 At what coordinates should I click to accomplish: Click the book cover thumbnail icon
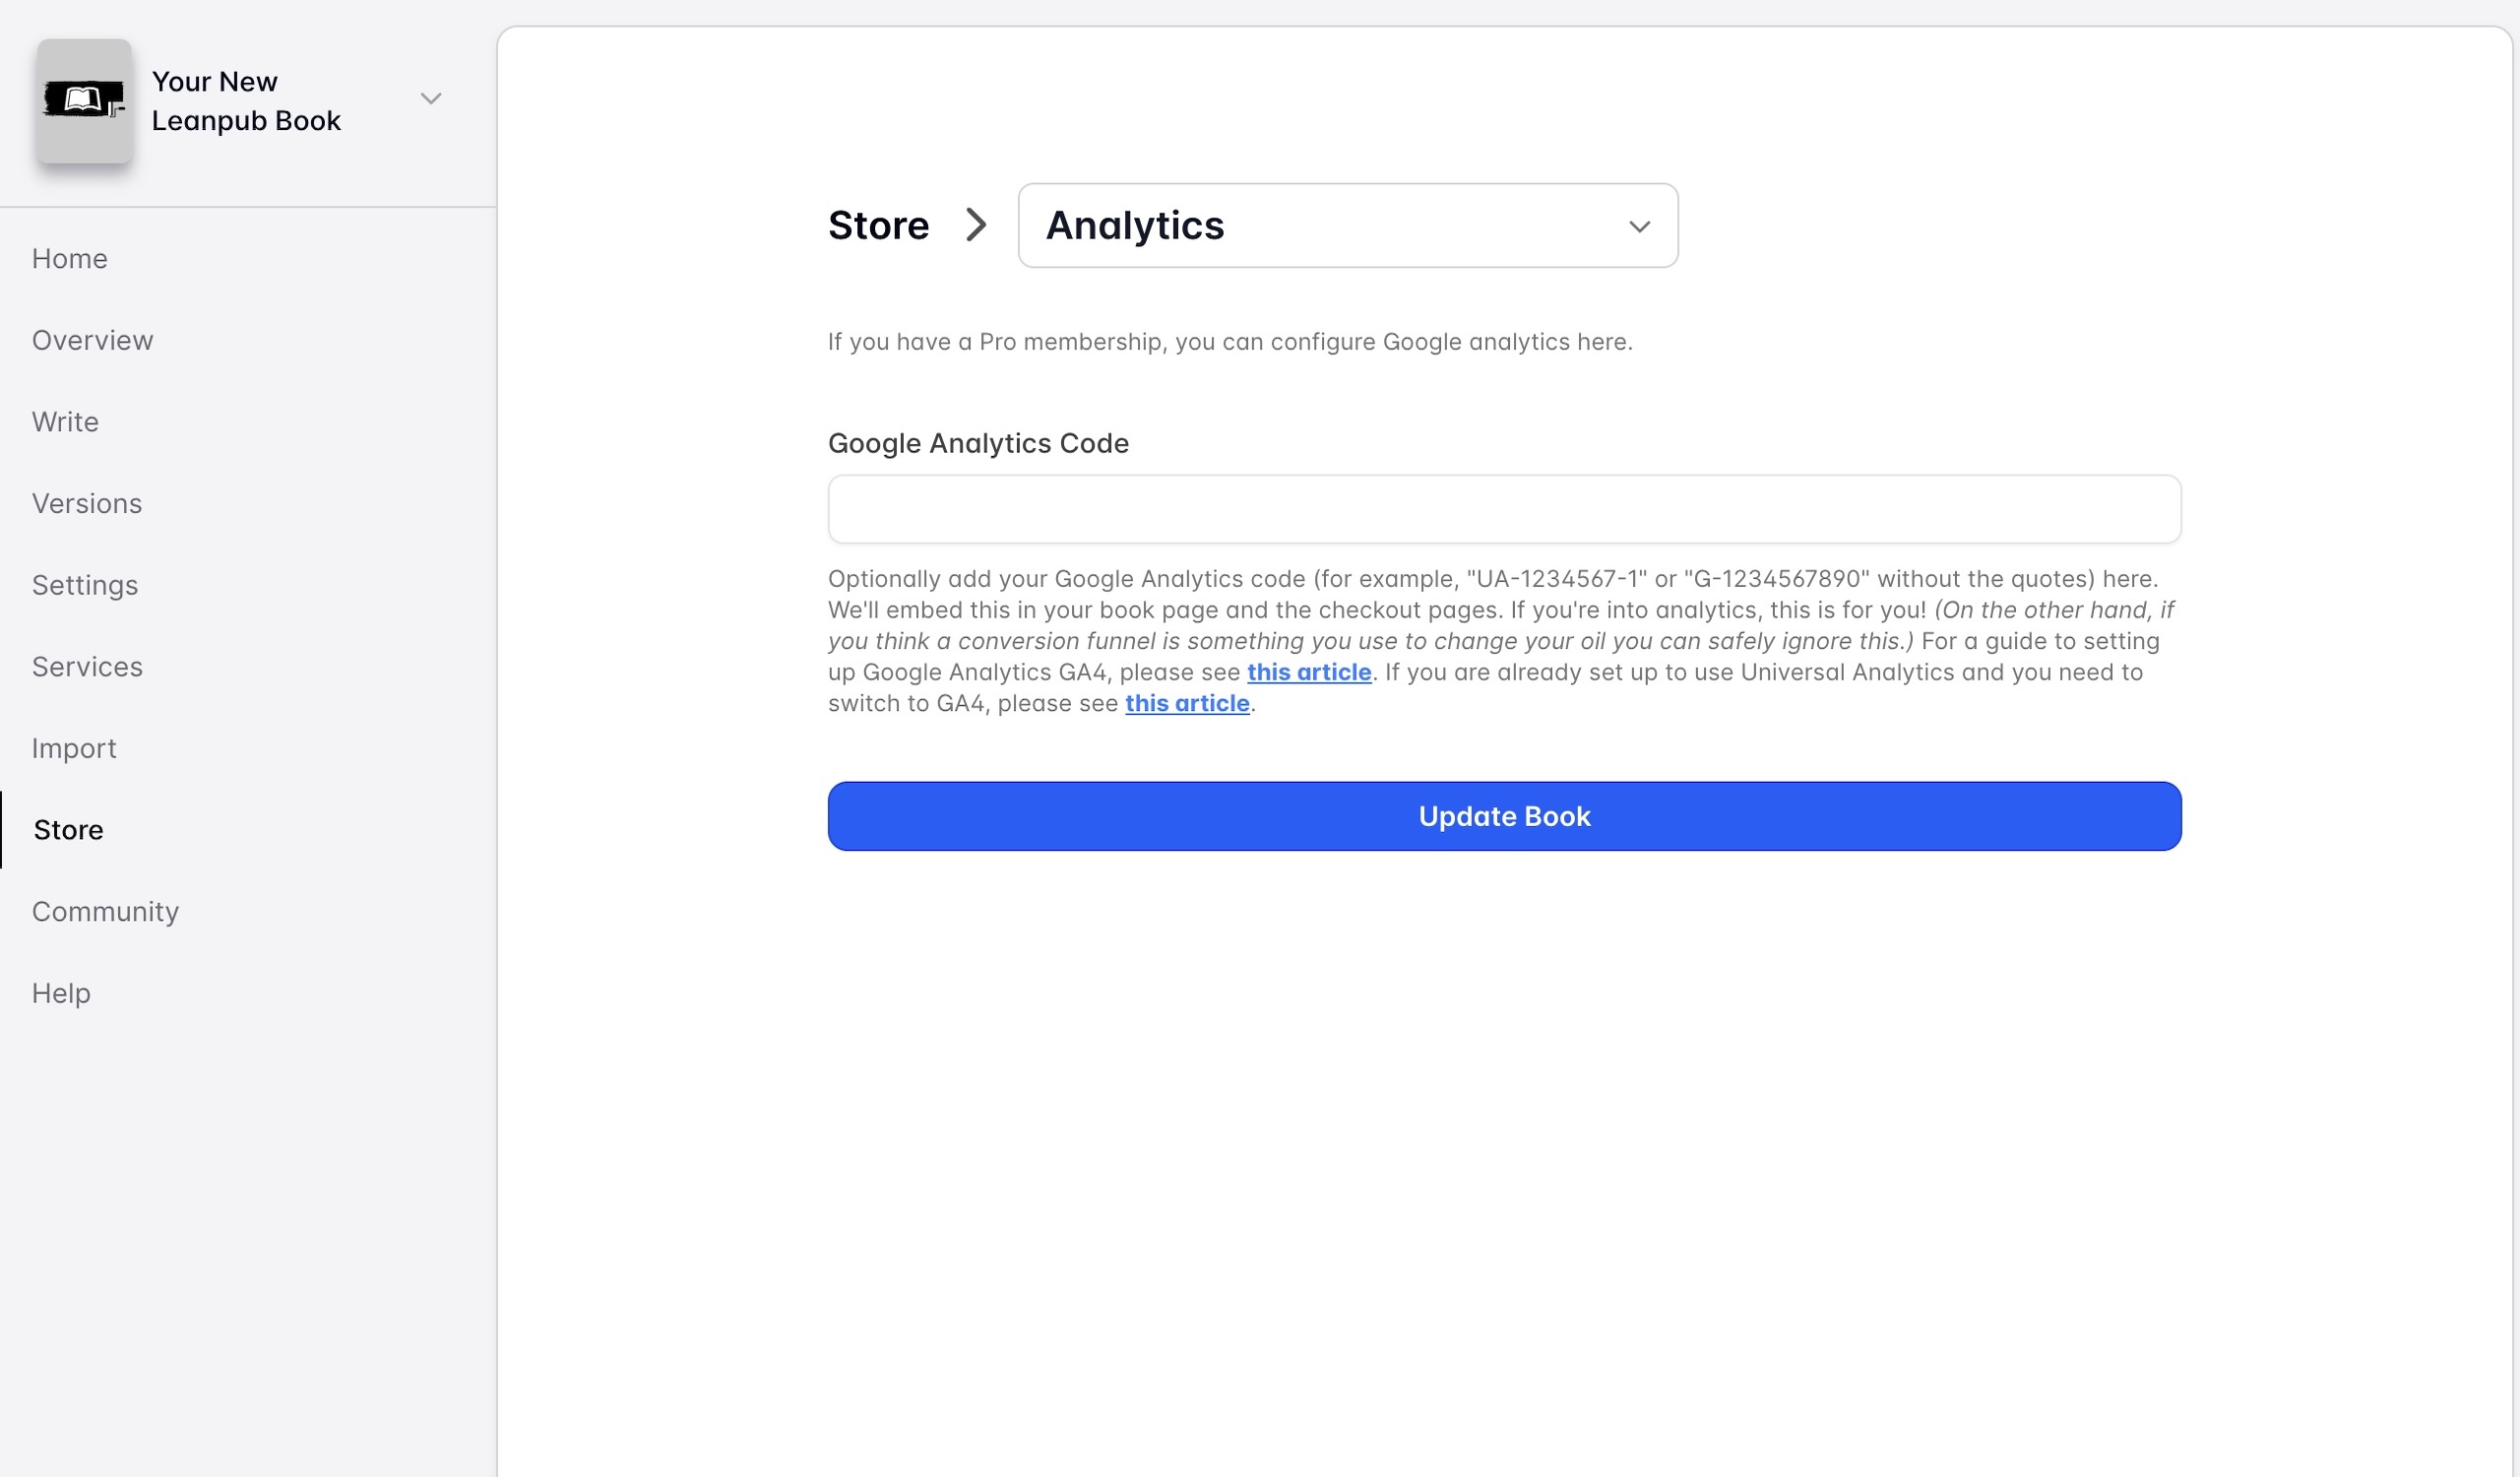point(84,100)
